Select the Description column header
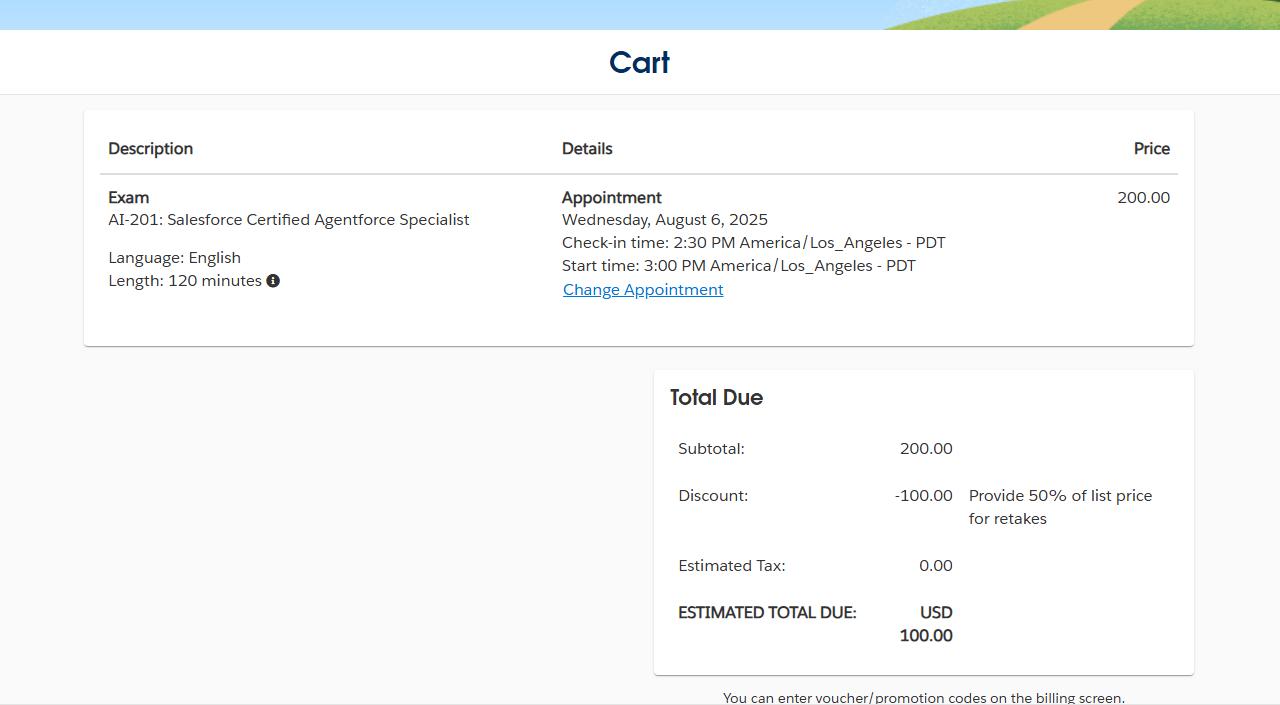 pos(151,148)
